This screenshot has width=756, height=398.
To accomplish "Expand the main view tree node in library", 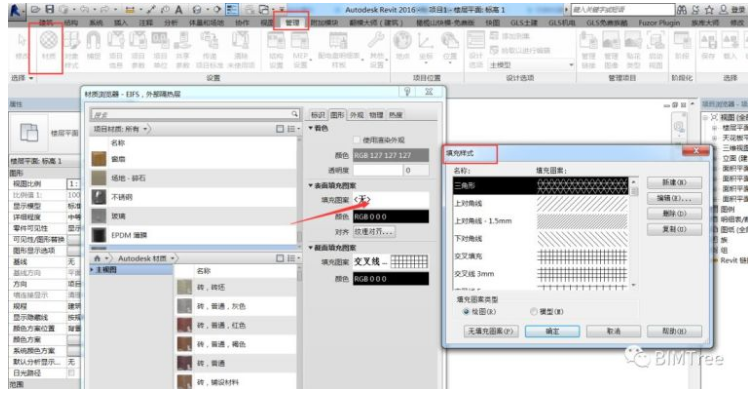I will [92, 270].
